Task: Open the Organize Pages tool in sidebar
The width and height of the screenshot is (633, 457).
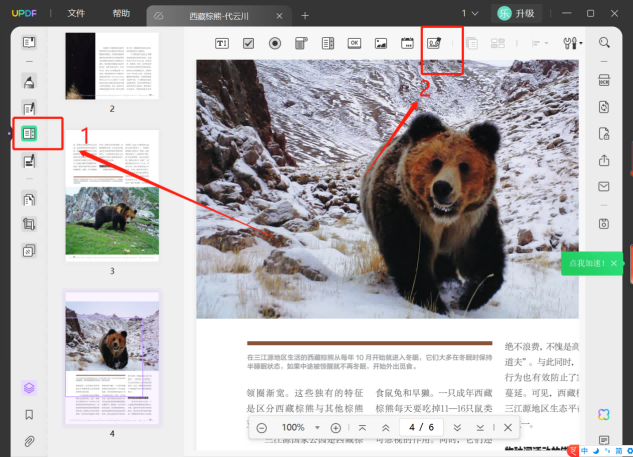Action: (x=29, y=199)
